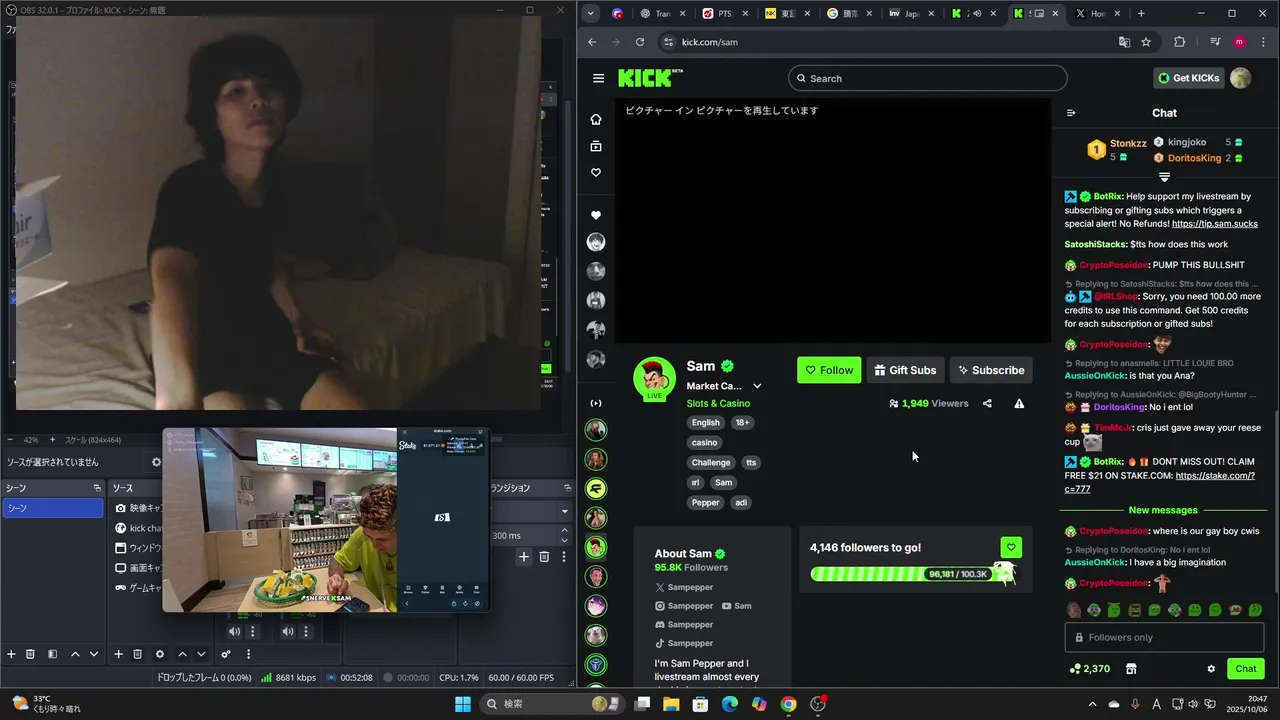Open the Slots & Casino category link
Viewport: 1280px width, 720px height.
pos(718,404)
